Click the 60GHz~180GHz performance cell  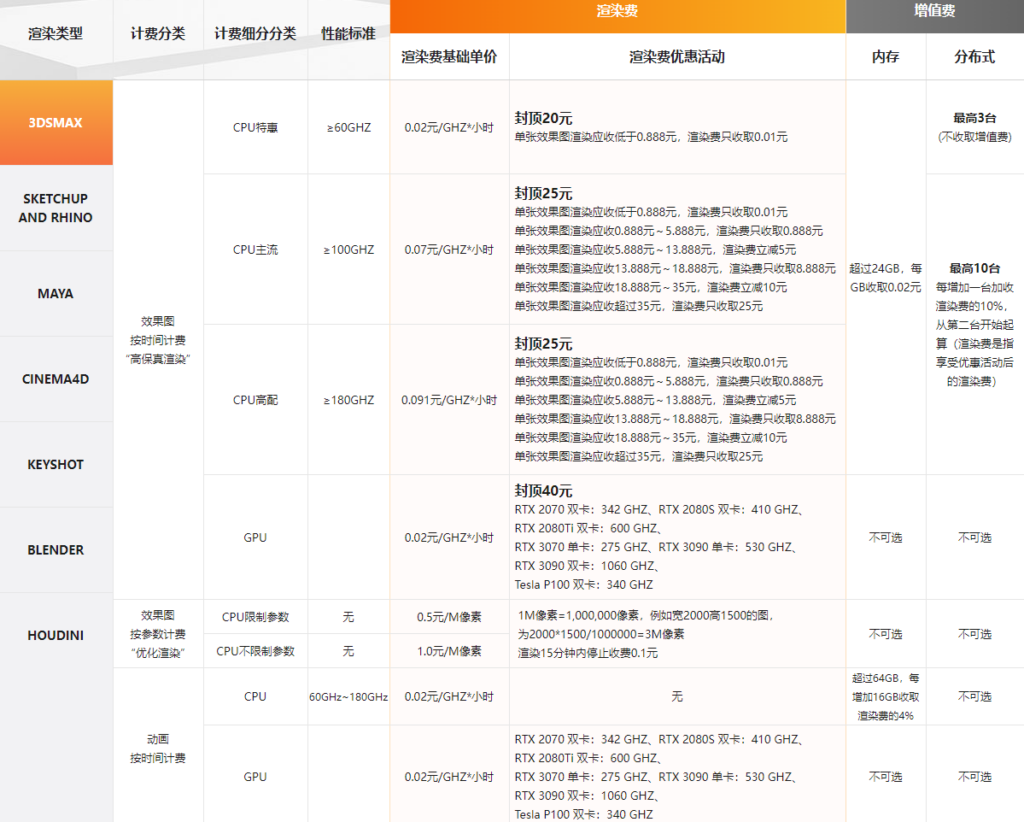click(349, 697)
